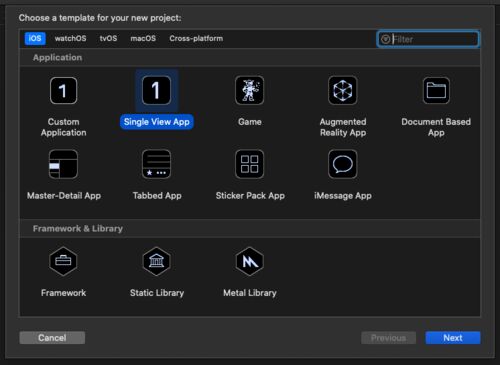
Task: Click the 'Framework' label text
Action: click(x=63, y=293)
